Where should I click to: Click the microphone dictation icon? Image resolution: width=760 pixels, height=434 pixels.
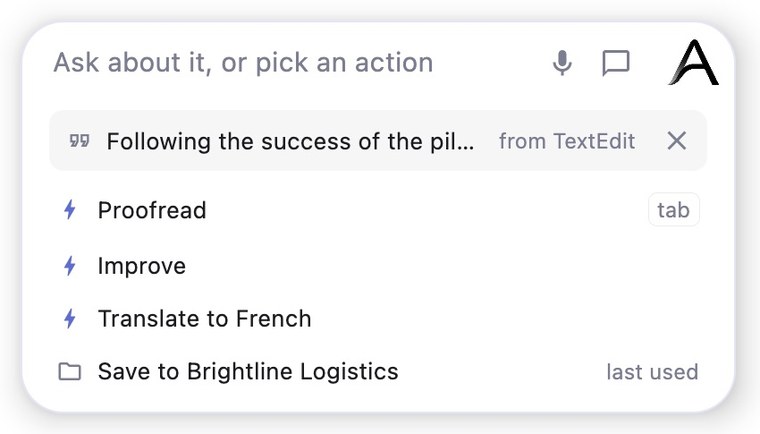pyautogui.click(x=562, y=63)
